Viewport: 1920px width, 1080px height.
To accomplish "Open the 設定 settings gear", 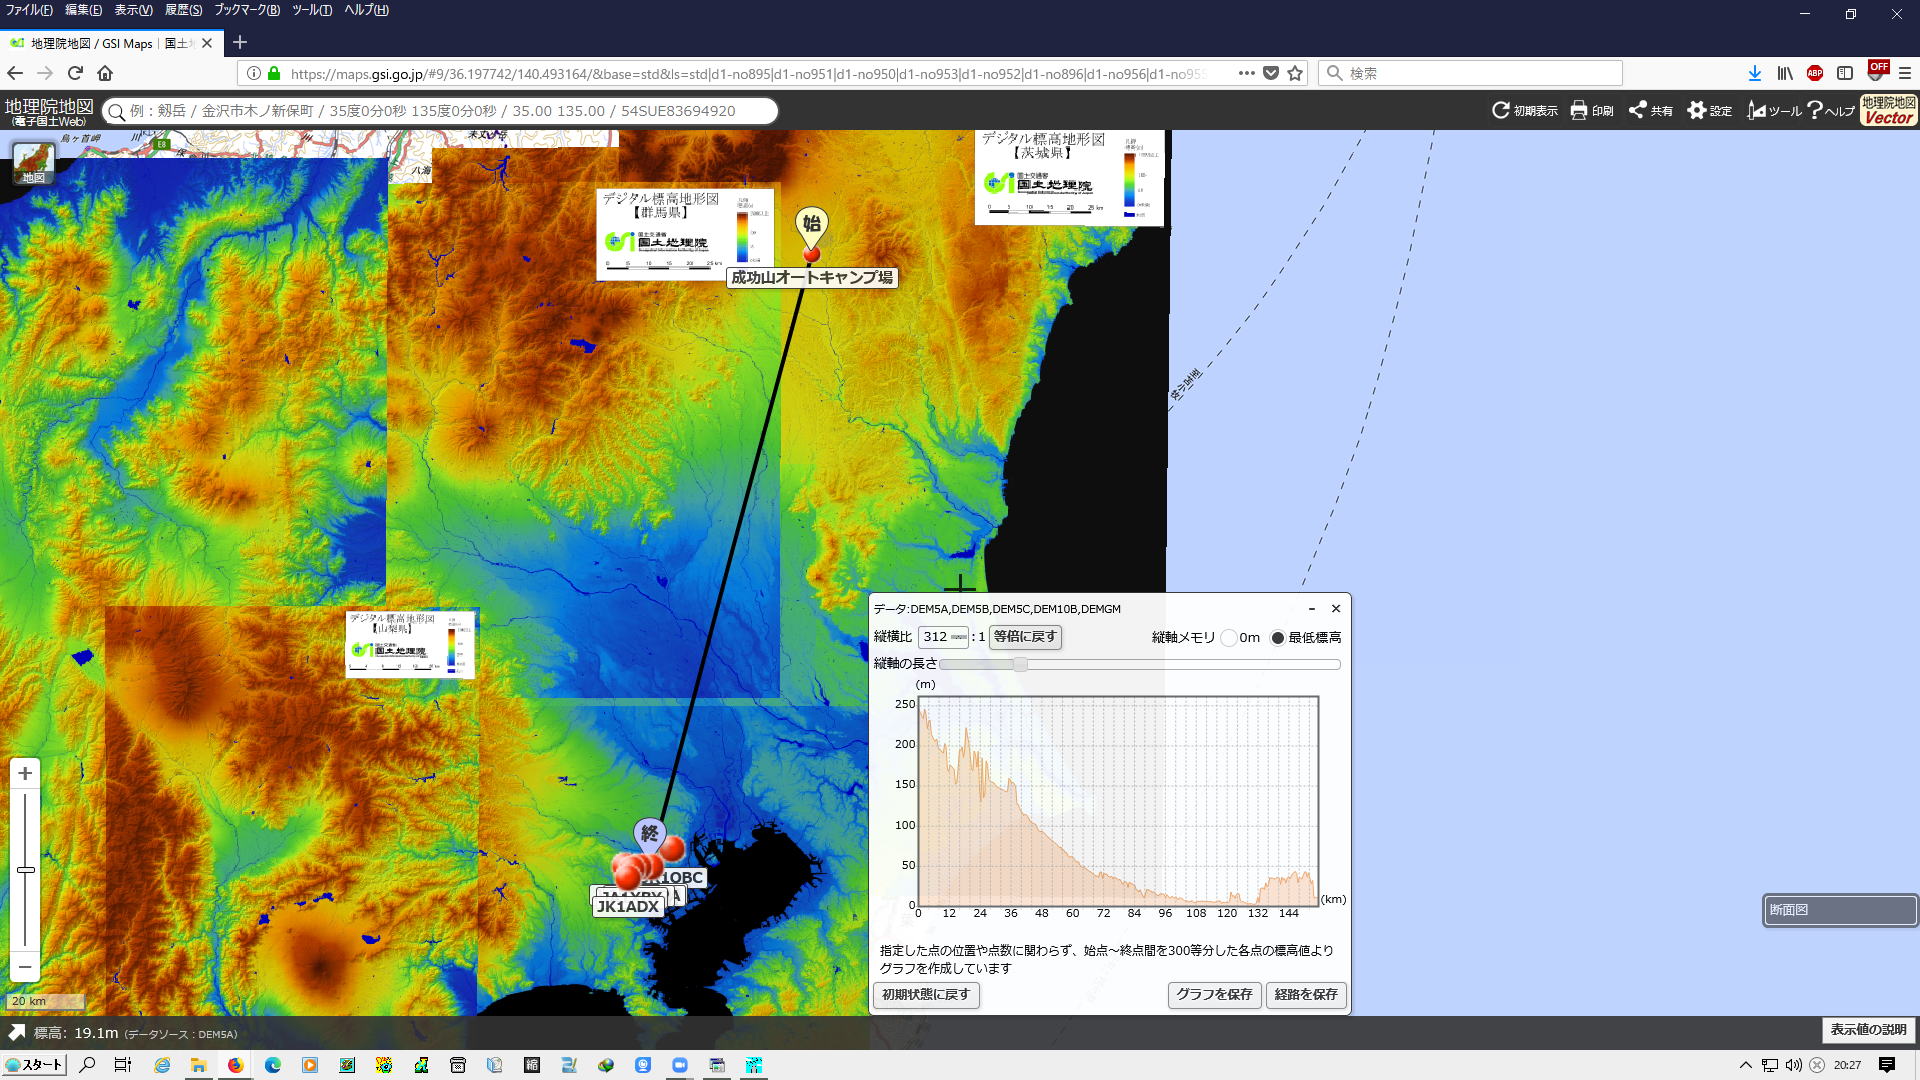I will pyautogui.click(x=1710, y=111).
